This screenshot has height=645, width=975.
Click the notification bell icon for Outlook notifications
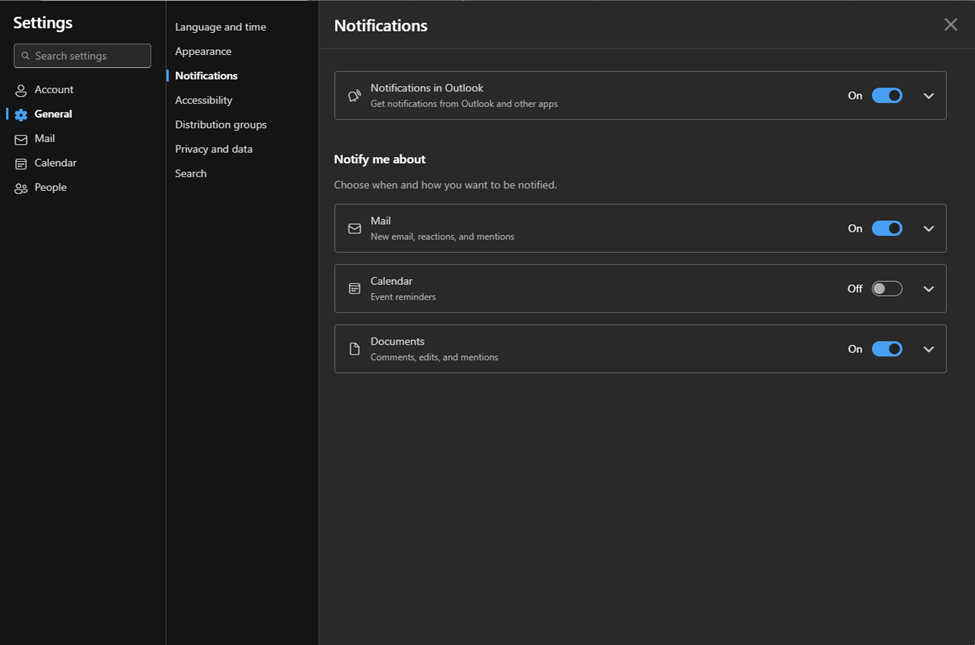click(x=354, y=95)
